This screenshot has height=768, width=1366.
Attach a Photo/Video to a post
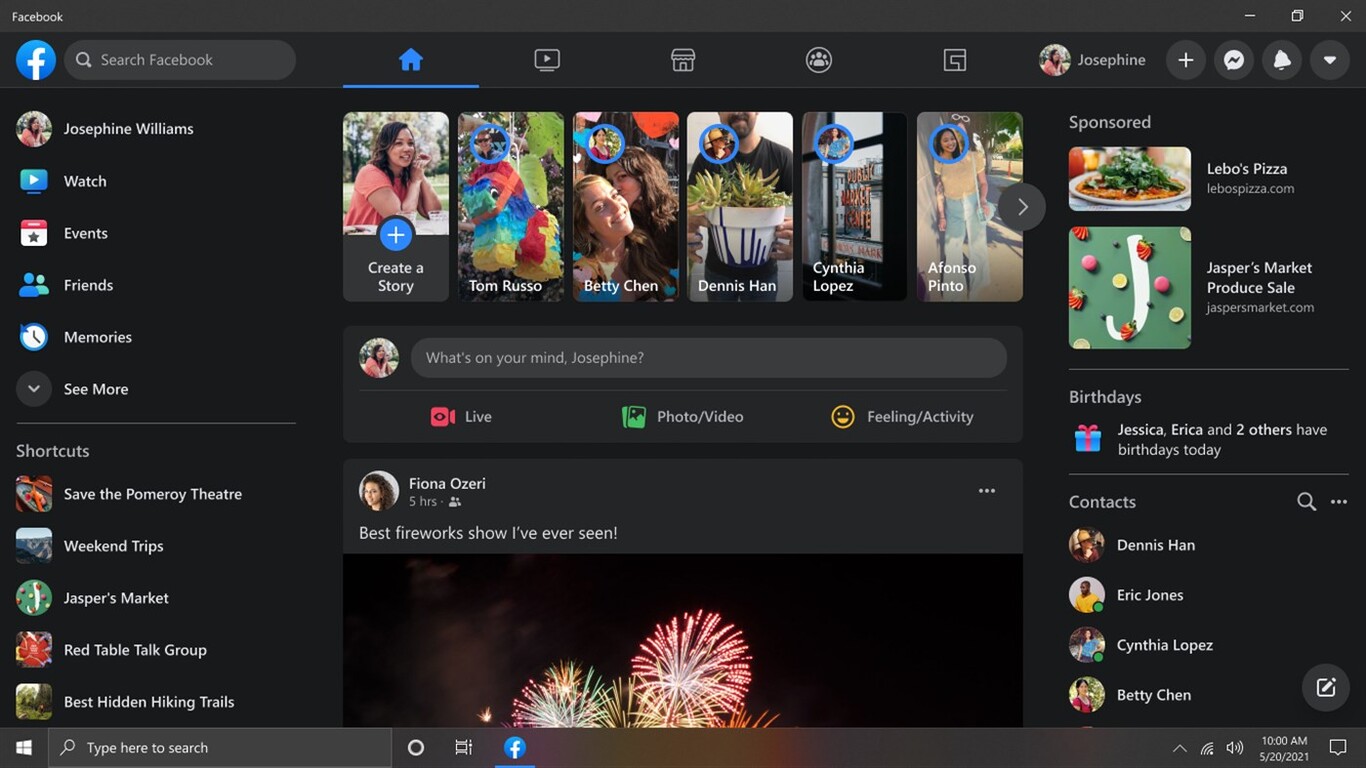click(x=682, y=416)
